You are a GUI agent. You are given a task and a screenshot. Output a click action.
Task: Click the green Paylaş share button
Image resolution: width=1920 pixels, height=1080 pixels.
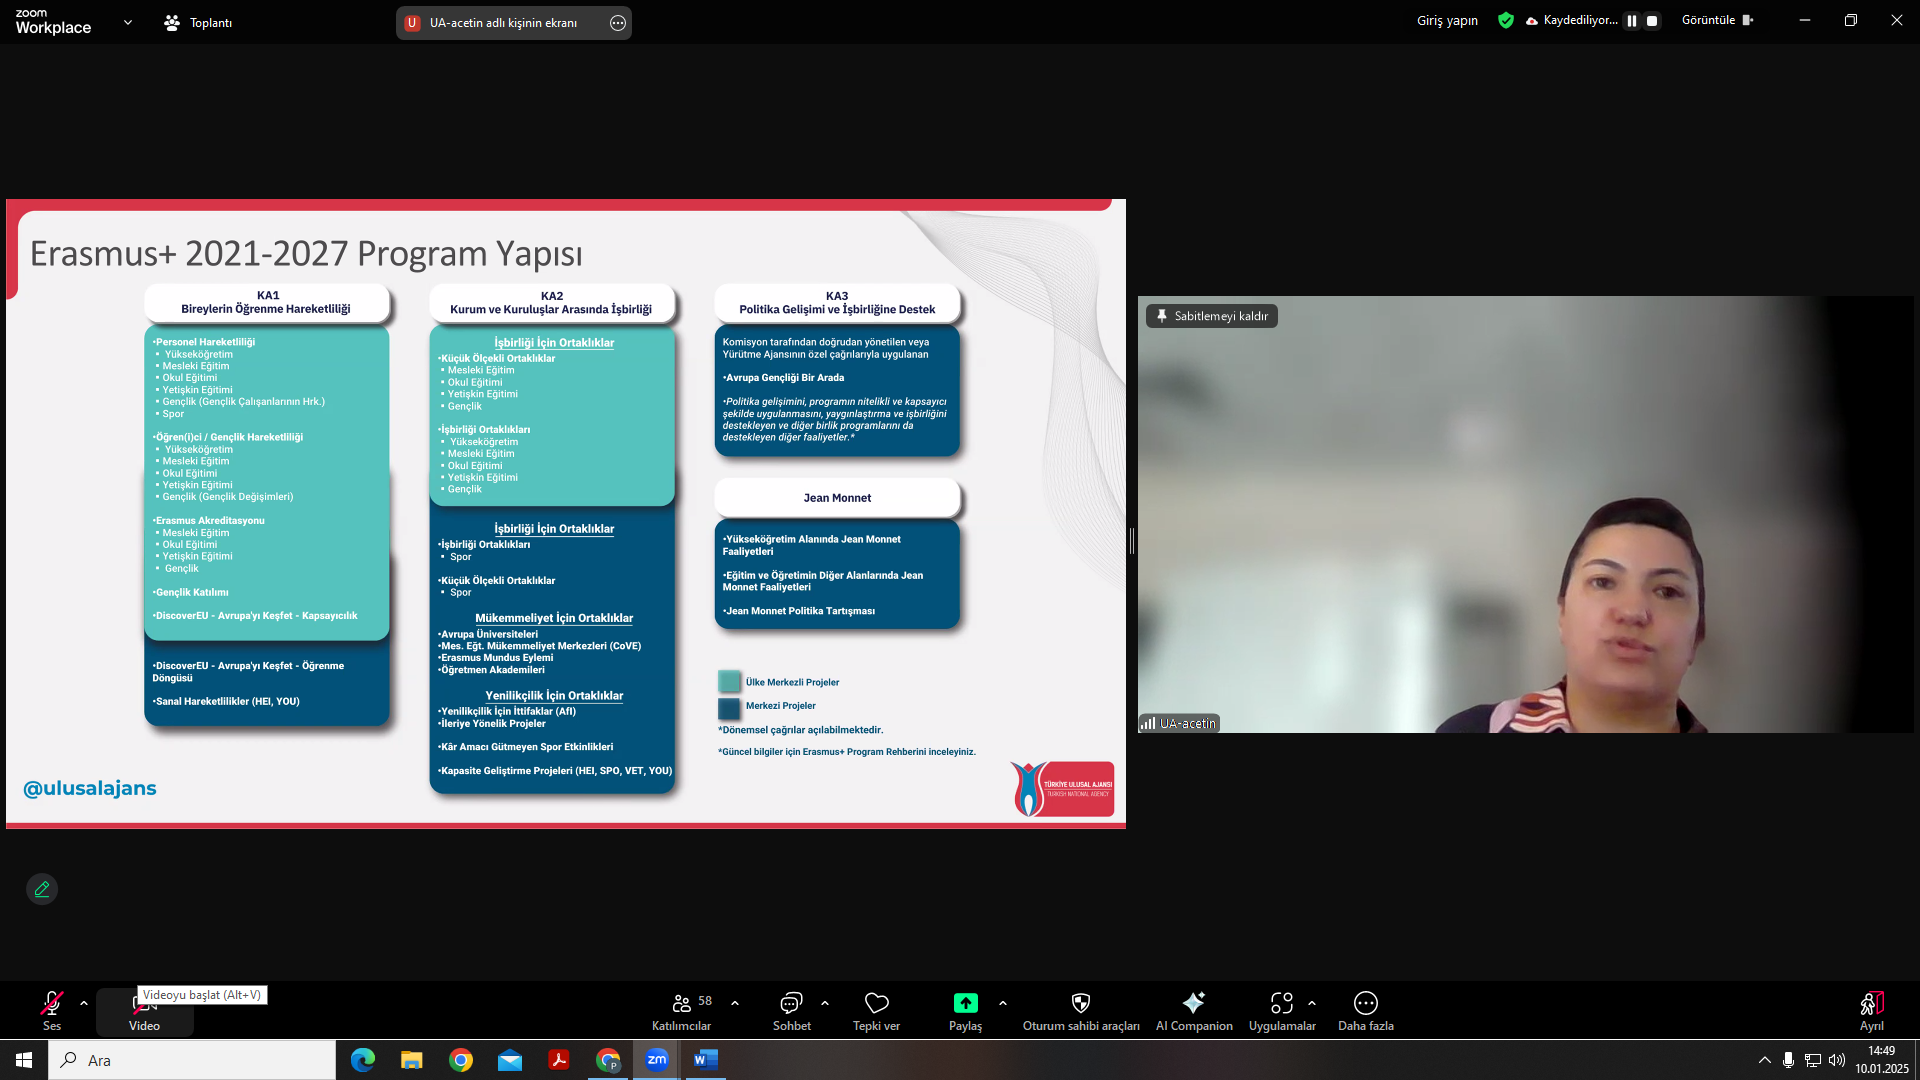pos(965,1004)
